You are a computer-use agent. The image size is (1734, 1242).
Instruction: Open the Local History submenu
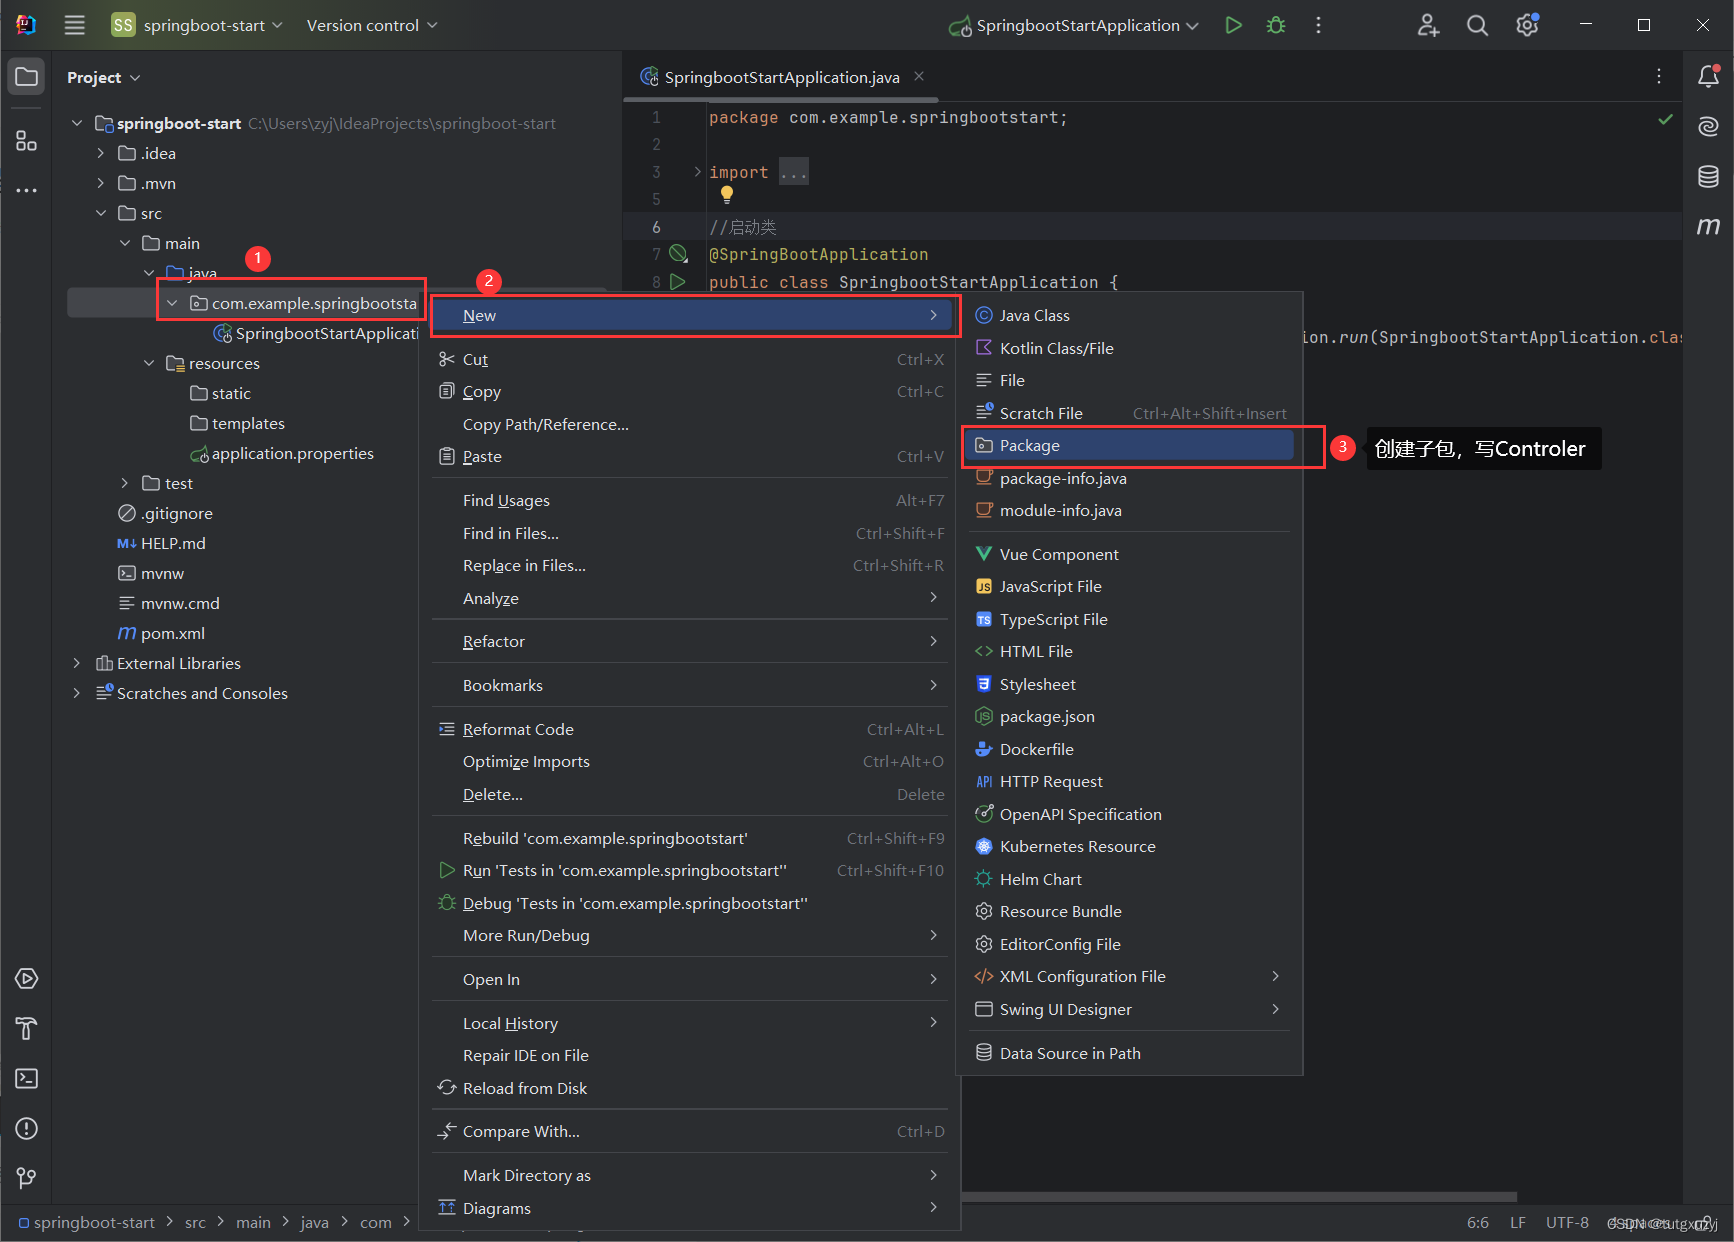[691, 1023]
